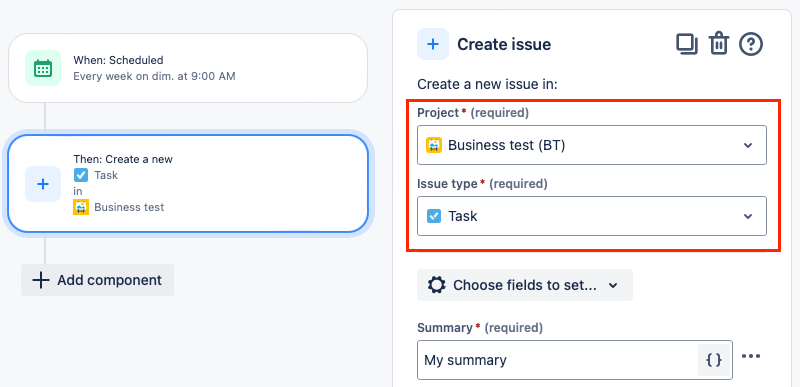Click the Project dropdown chevron arrow
Image resolution: width=800 pixels, height=387 pixels.
pos(748,145)
